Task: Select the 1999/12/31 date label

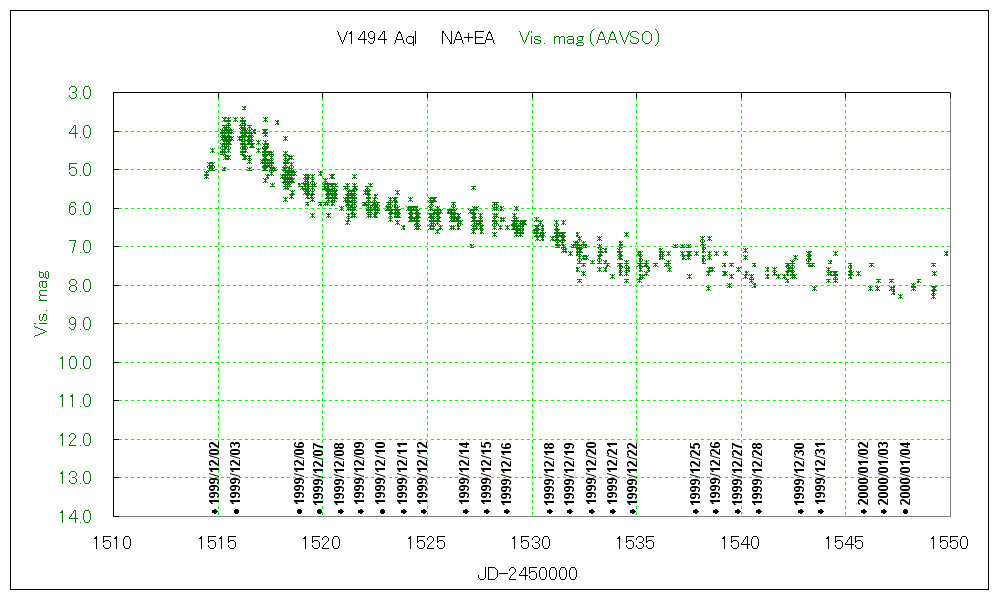Action: pos(821,473)
